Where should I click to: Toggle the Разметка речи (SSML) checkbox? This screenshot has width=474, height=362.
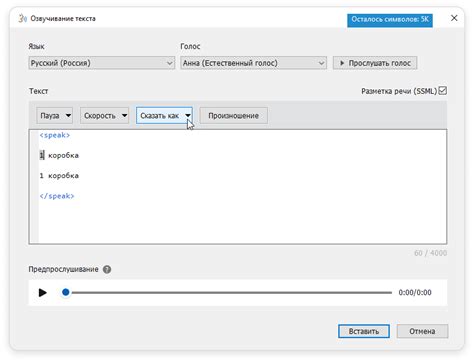click(x=443, y=91)
